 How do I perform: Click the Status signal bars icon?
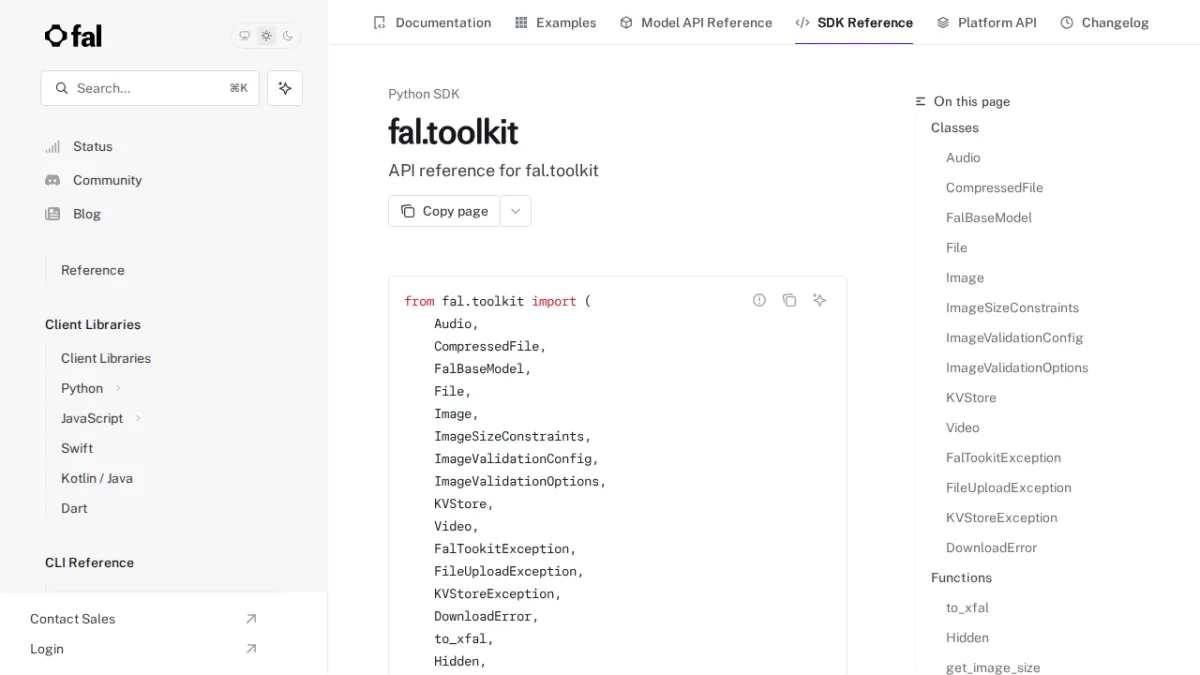[53, 146]
